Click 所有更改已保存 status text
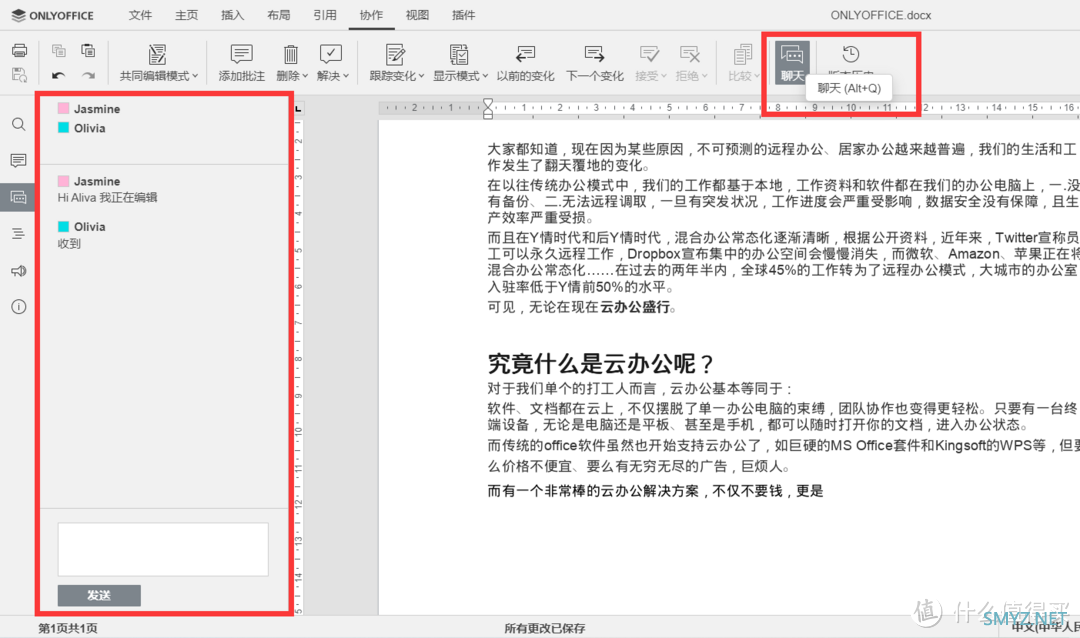1080x638 pixels. [545, 628]
